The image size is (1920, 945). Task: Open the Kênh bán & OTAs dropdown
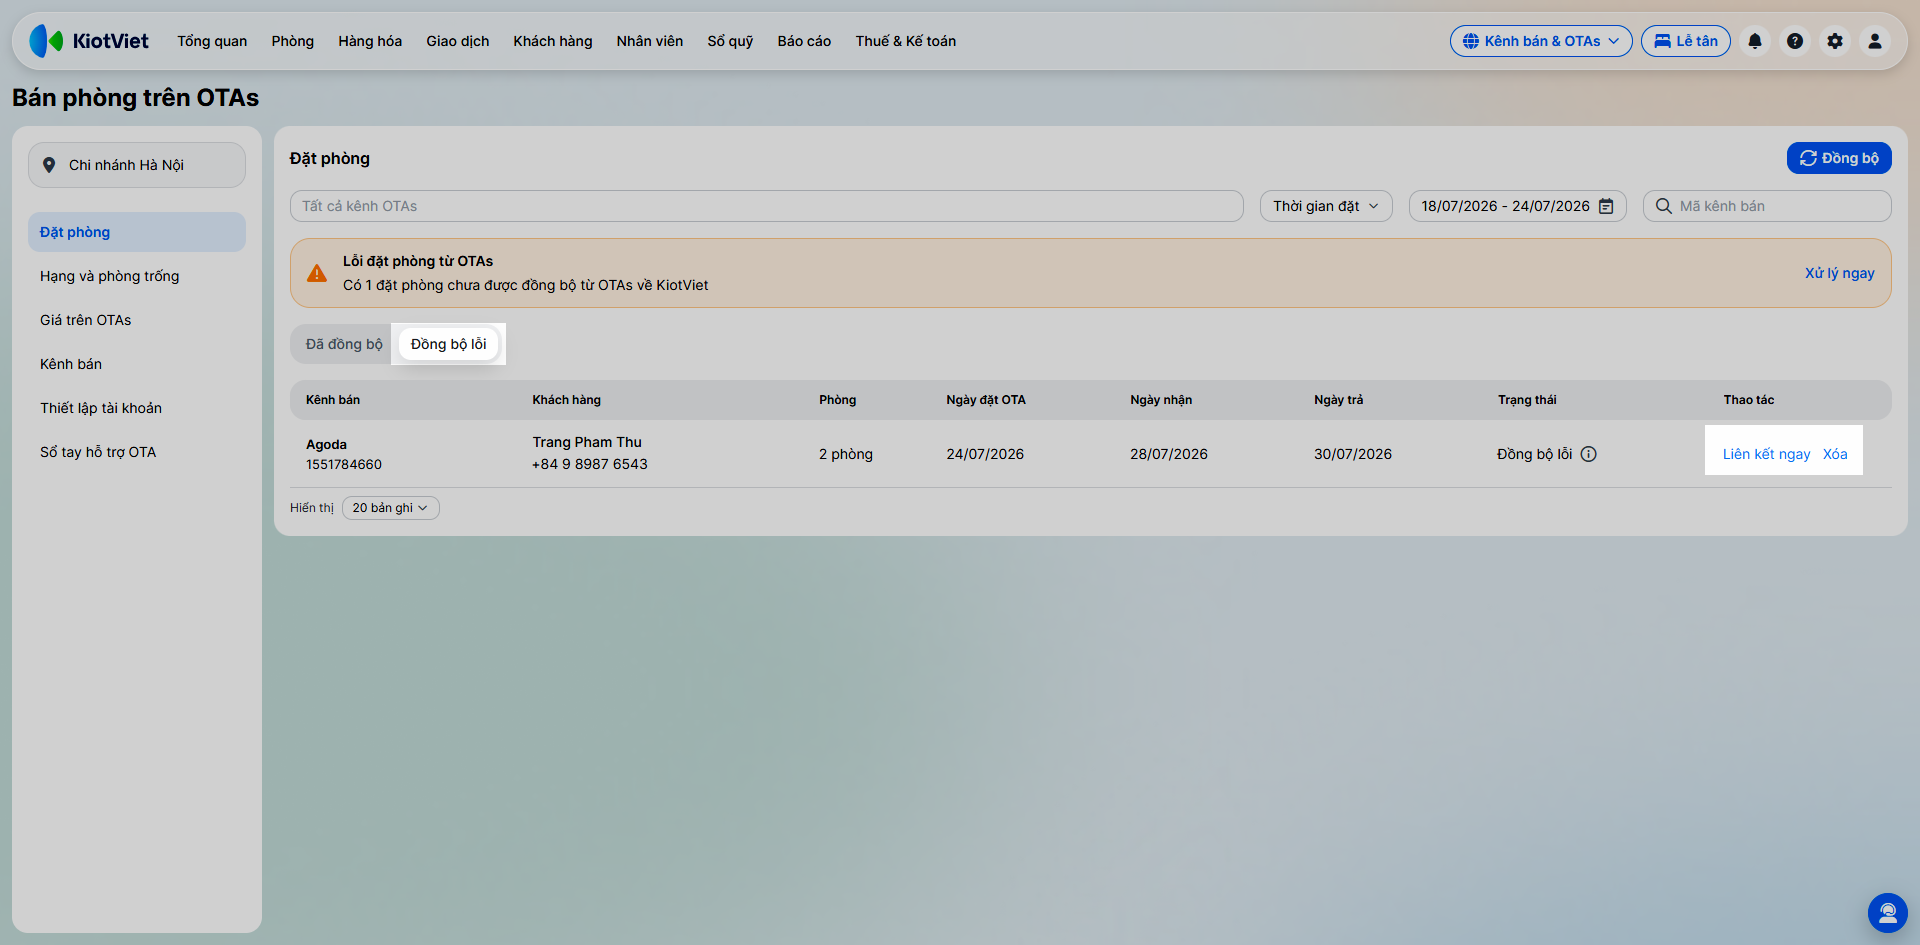point(1541,41)
